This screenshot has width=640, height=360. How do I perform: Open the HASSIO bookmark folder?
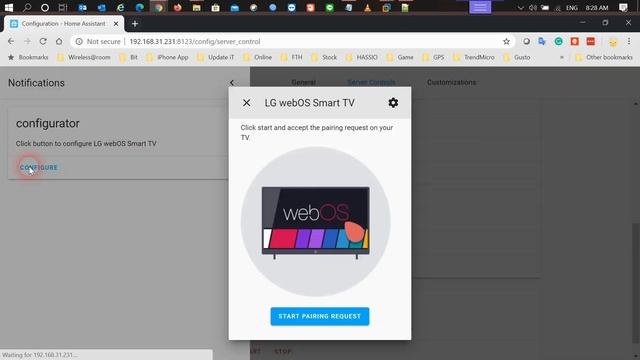coord(362,57)
